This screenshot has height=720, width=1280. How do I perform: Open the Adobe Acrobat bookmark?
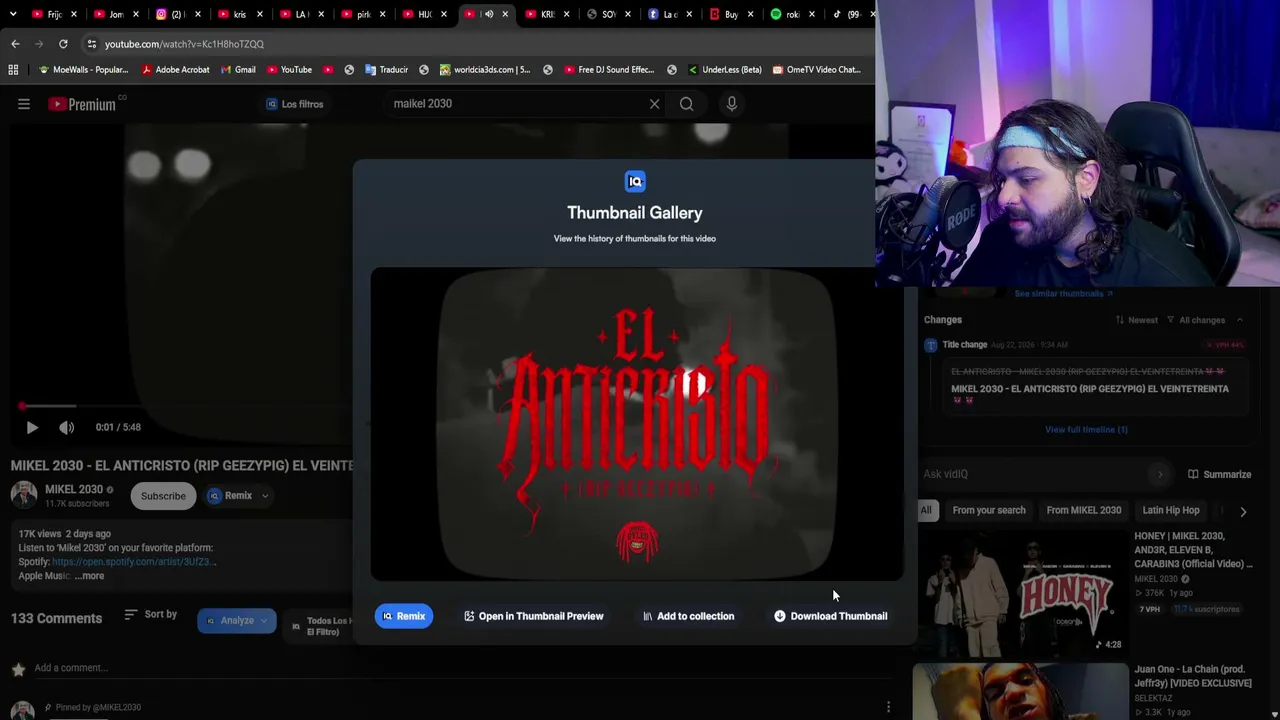175,70
